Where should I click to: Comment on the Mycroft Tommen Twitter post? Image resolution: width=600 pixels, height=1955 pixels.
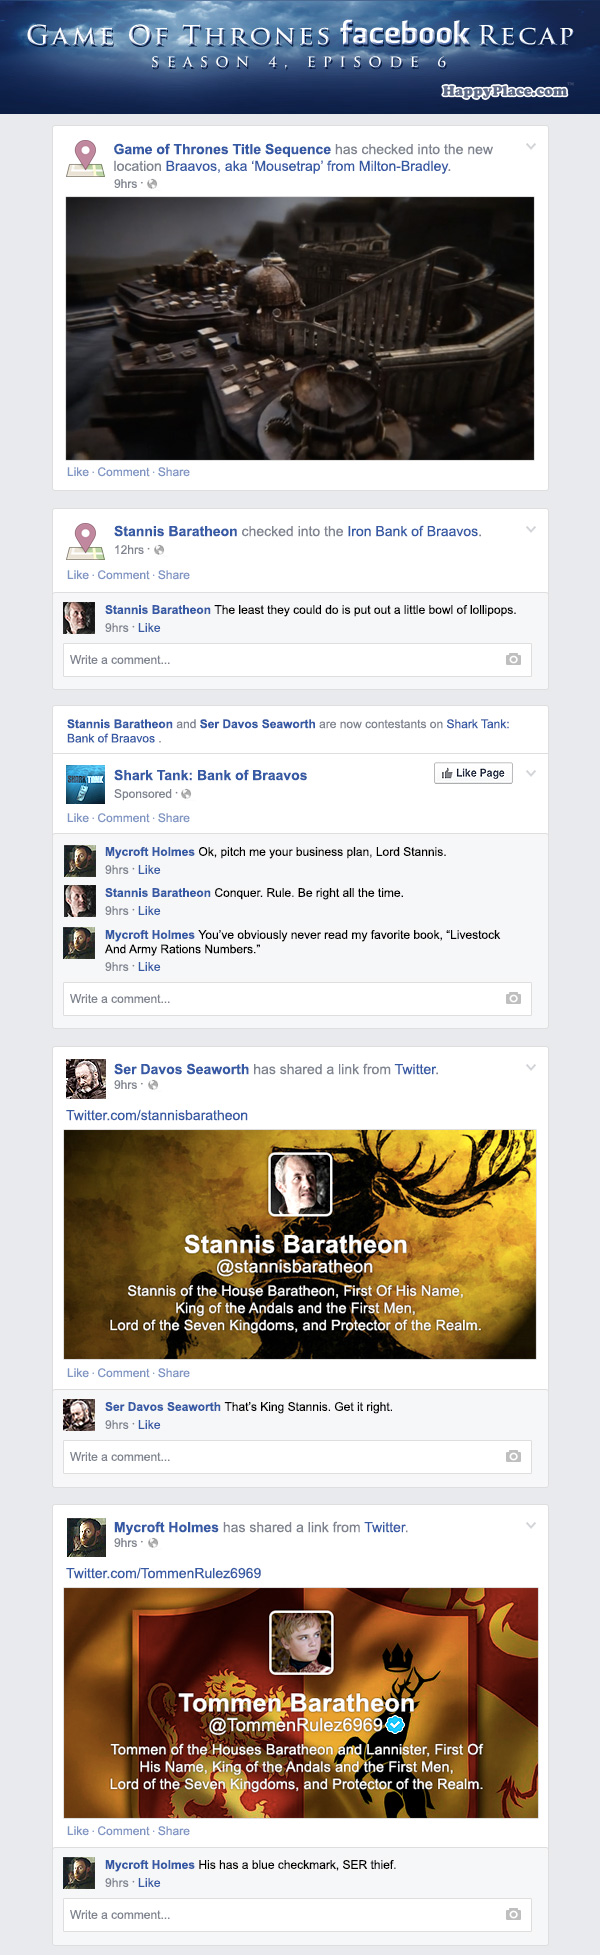pos(124,1831)
